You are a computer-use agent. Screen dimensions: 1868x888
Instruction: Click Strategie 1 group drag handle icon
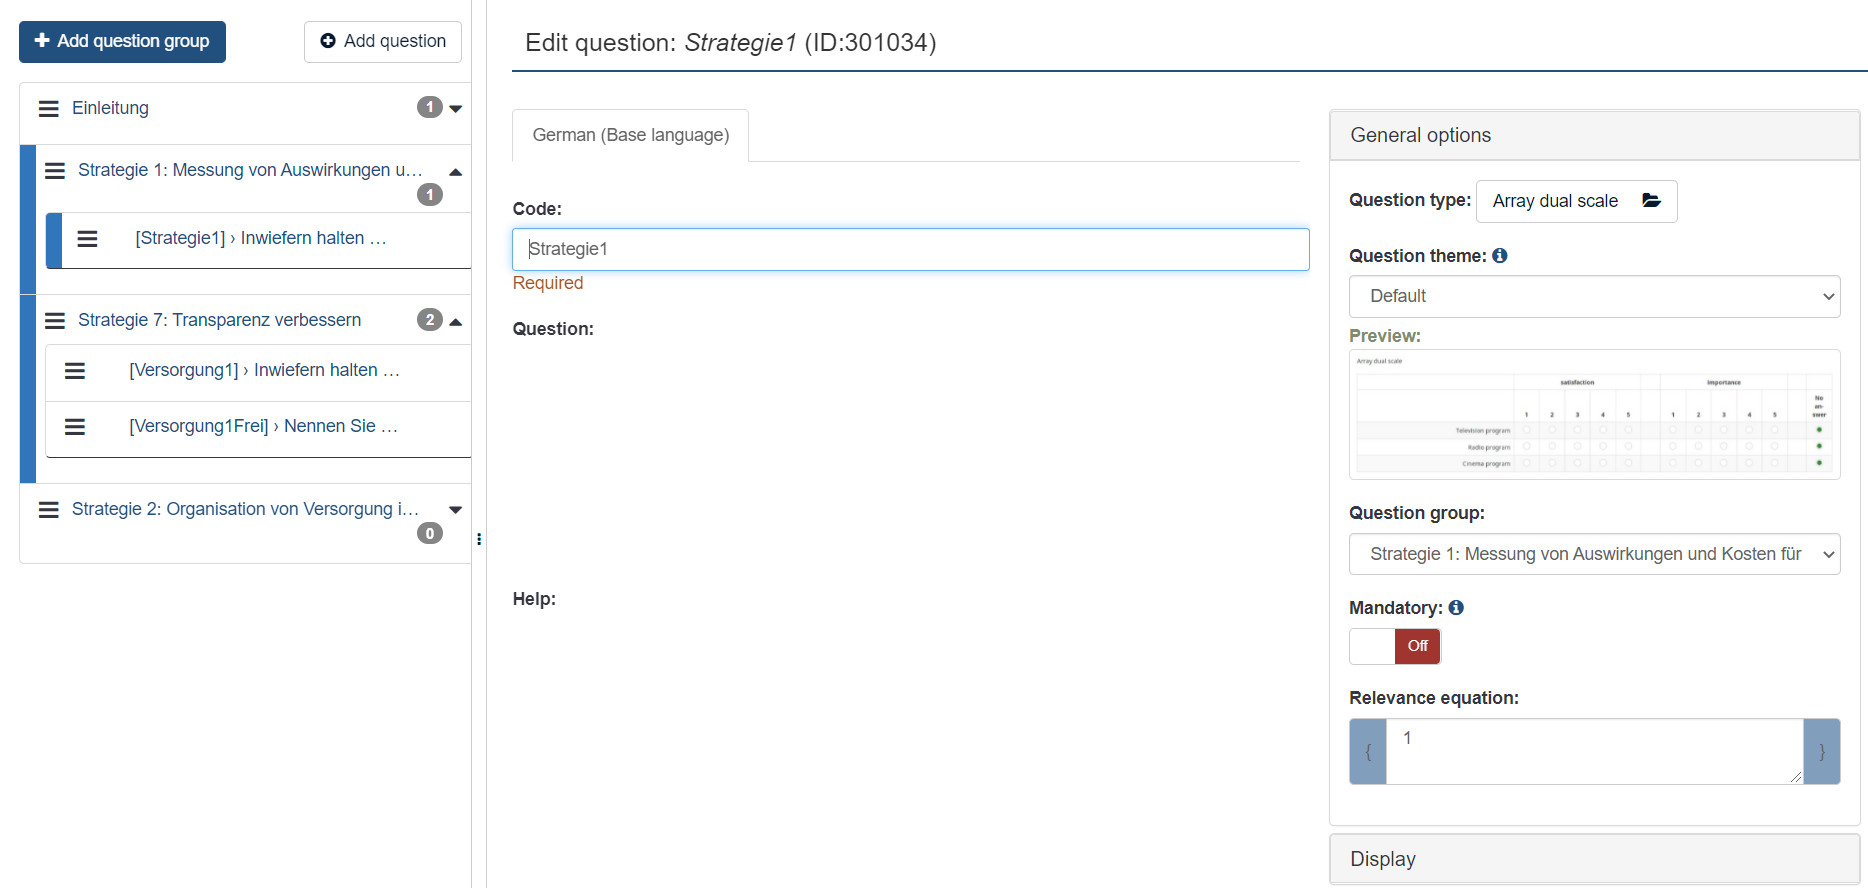(x=55, y=171)
